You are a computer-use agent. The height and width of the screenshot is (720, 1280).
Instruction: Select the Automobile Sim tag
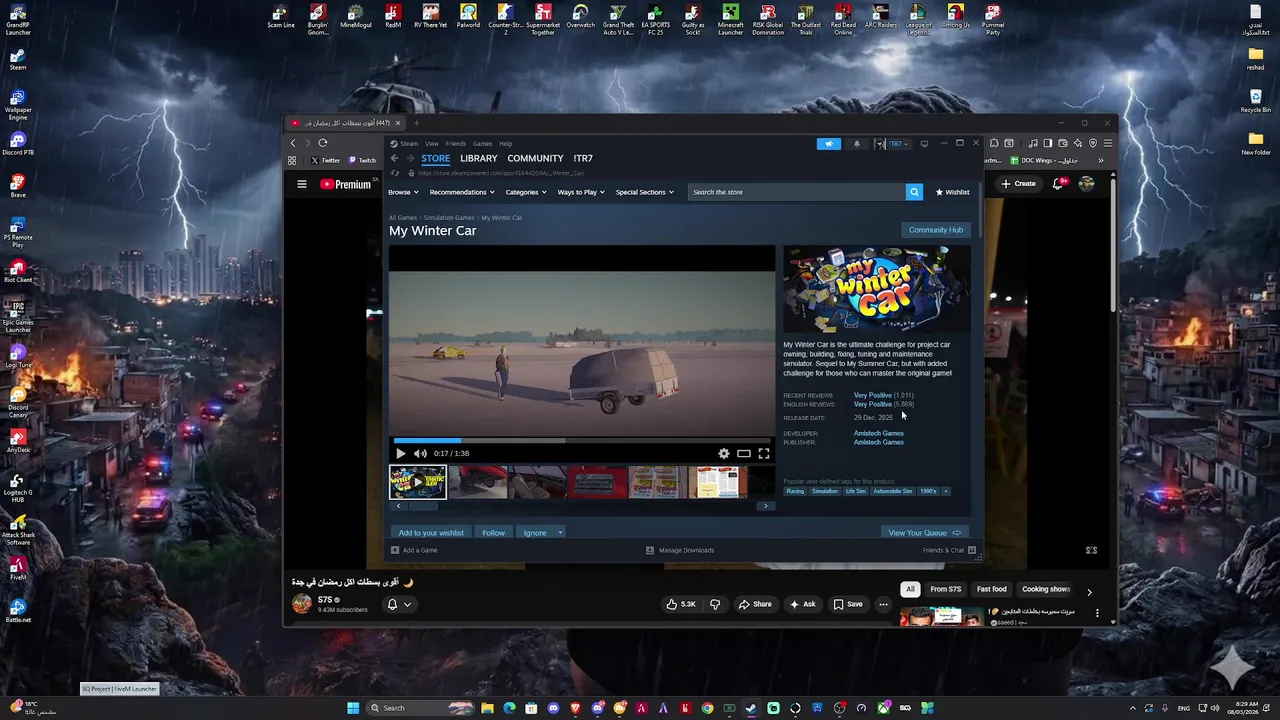pos(893,491)
